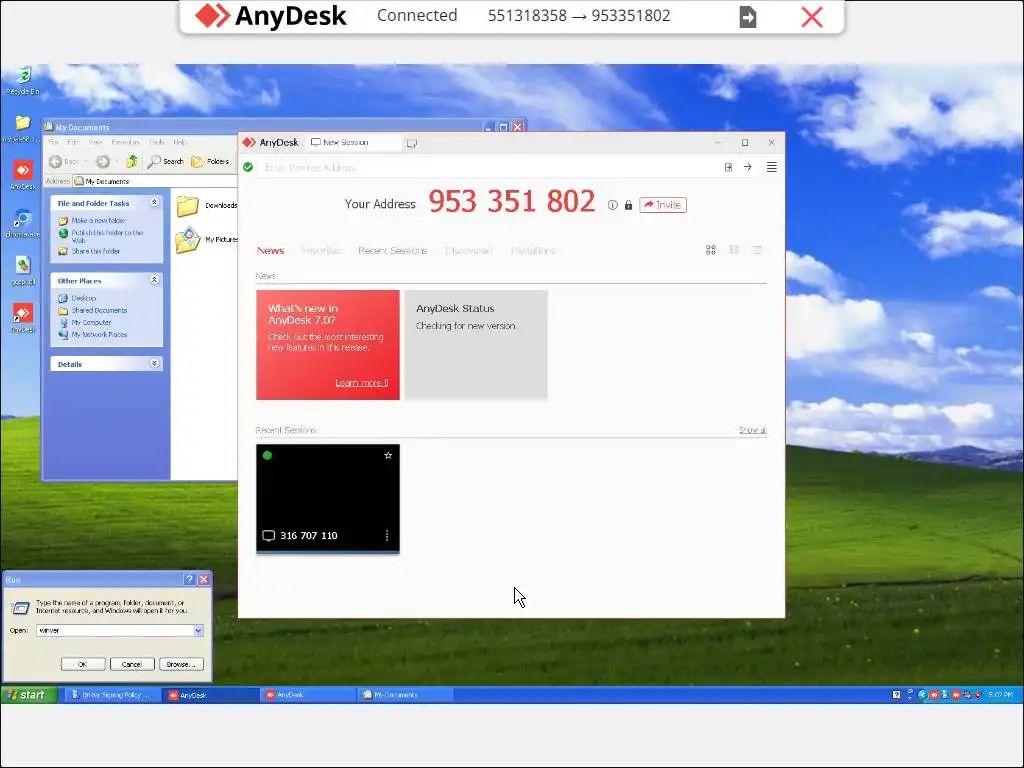The width and height of the screenshot is (1024, 768).
Task: Select the News tab in AnyDesk
Action: pos(270,251)
